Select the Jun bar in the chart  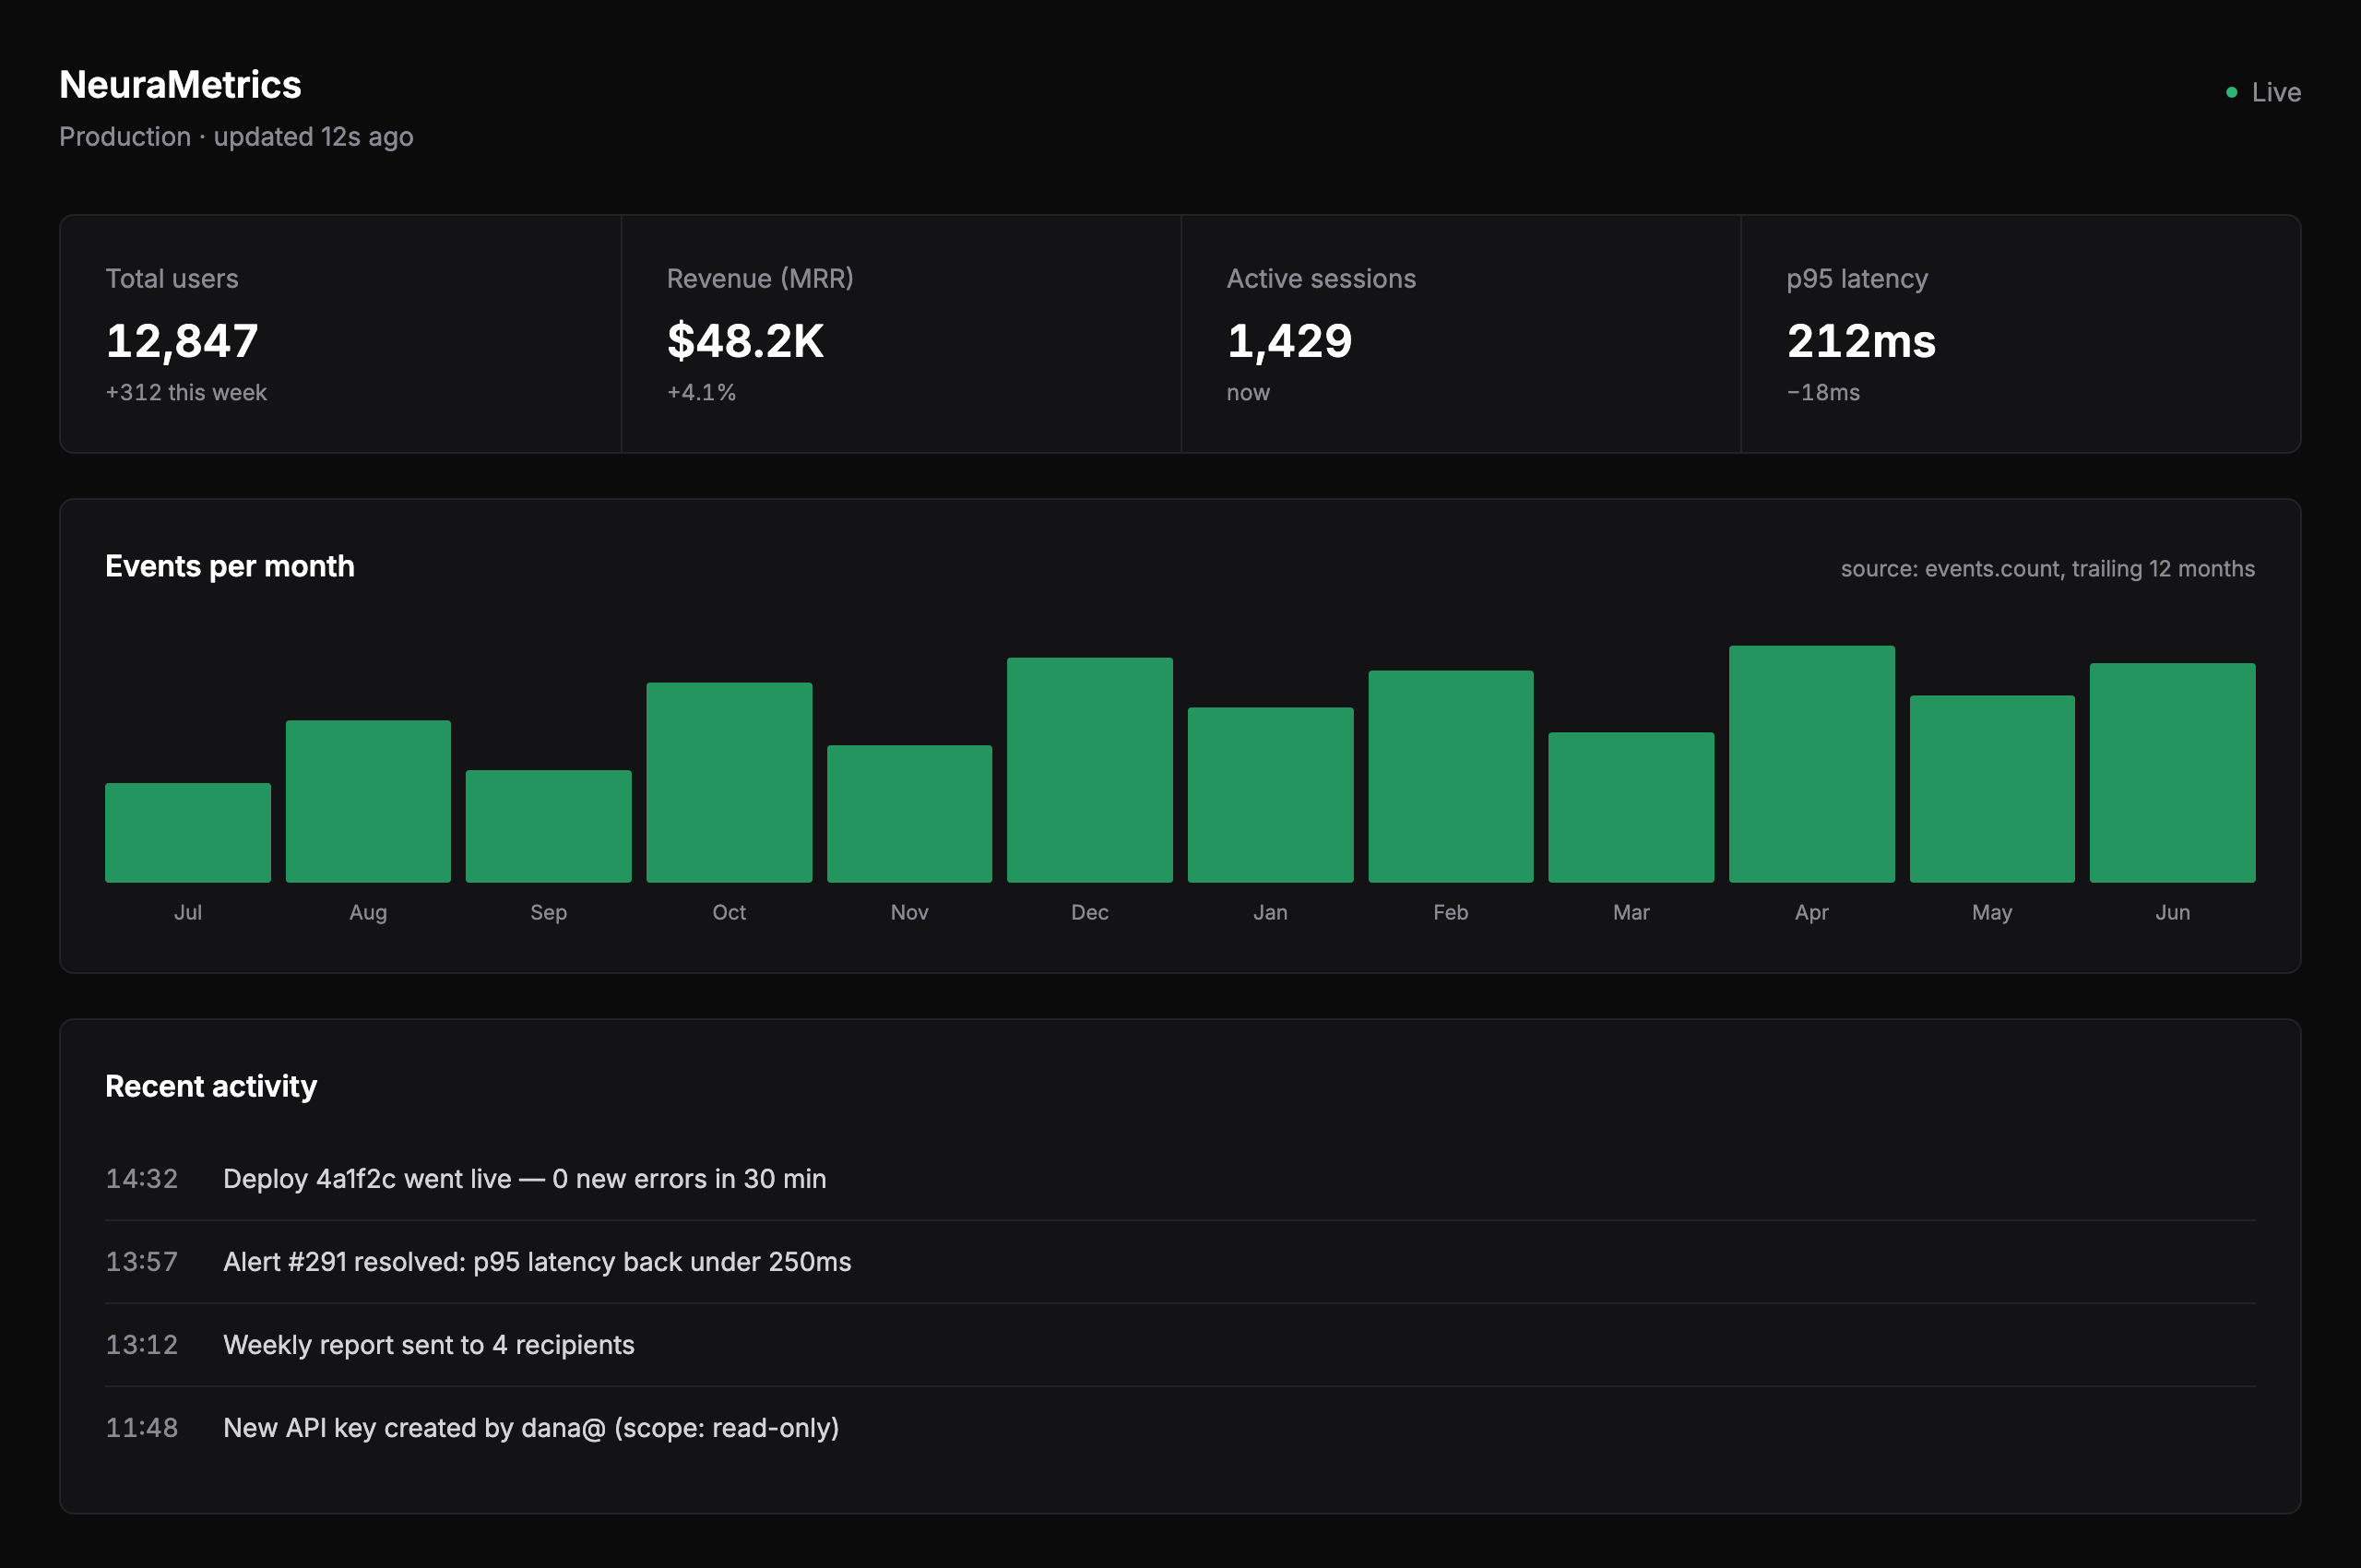point(2172,773)
